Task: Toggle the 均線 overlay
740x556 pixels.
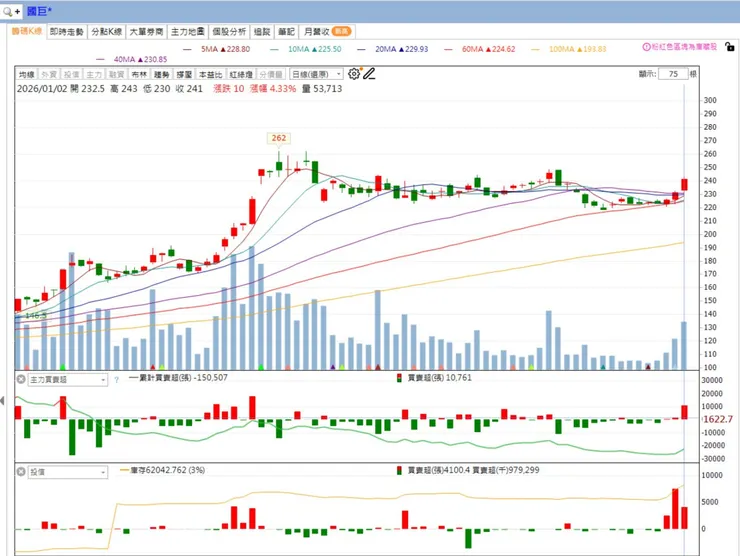Action: click(x=26, y=75)
